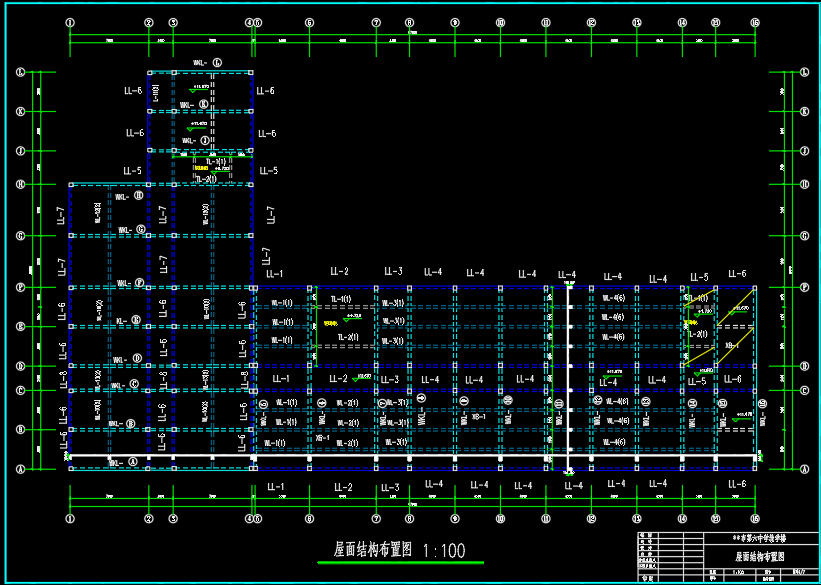Select vertical WKL- label with circled 10
This screenshot has height=585, width=821.
(x=508, y=410)
